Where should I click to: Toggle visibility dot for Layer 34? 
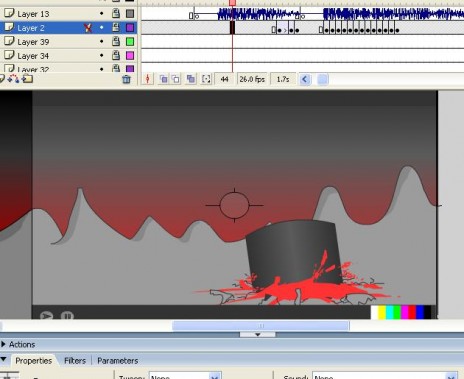click(102, 56)
